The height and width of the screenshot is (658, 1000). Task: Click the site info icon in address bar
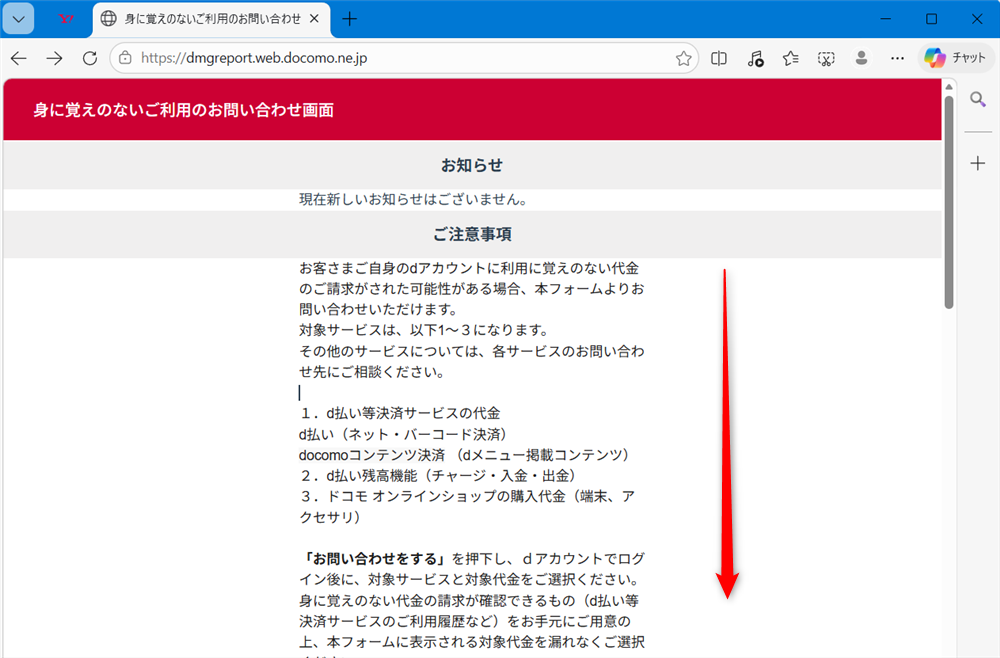tap(126, 58)
